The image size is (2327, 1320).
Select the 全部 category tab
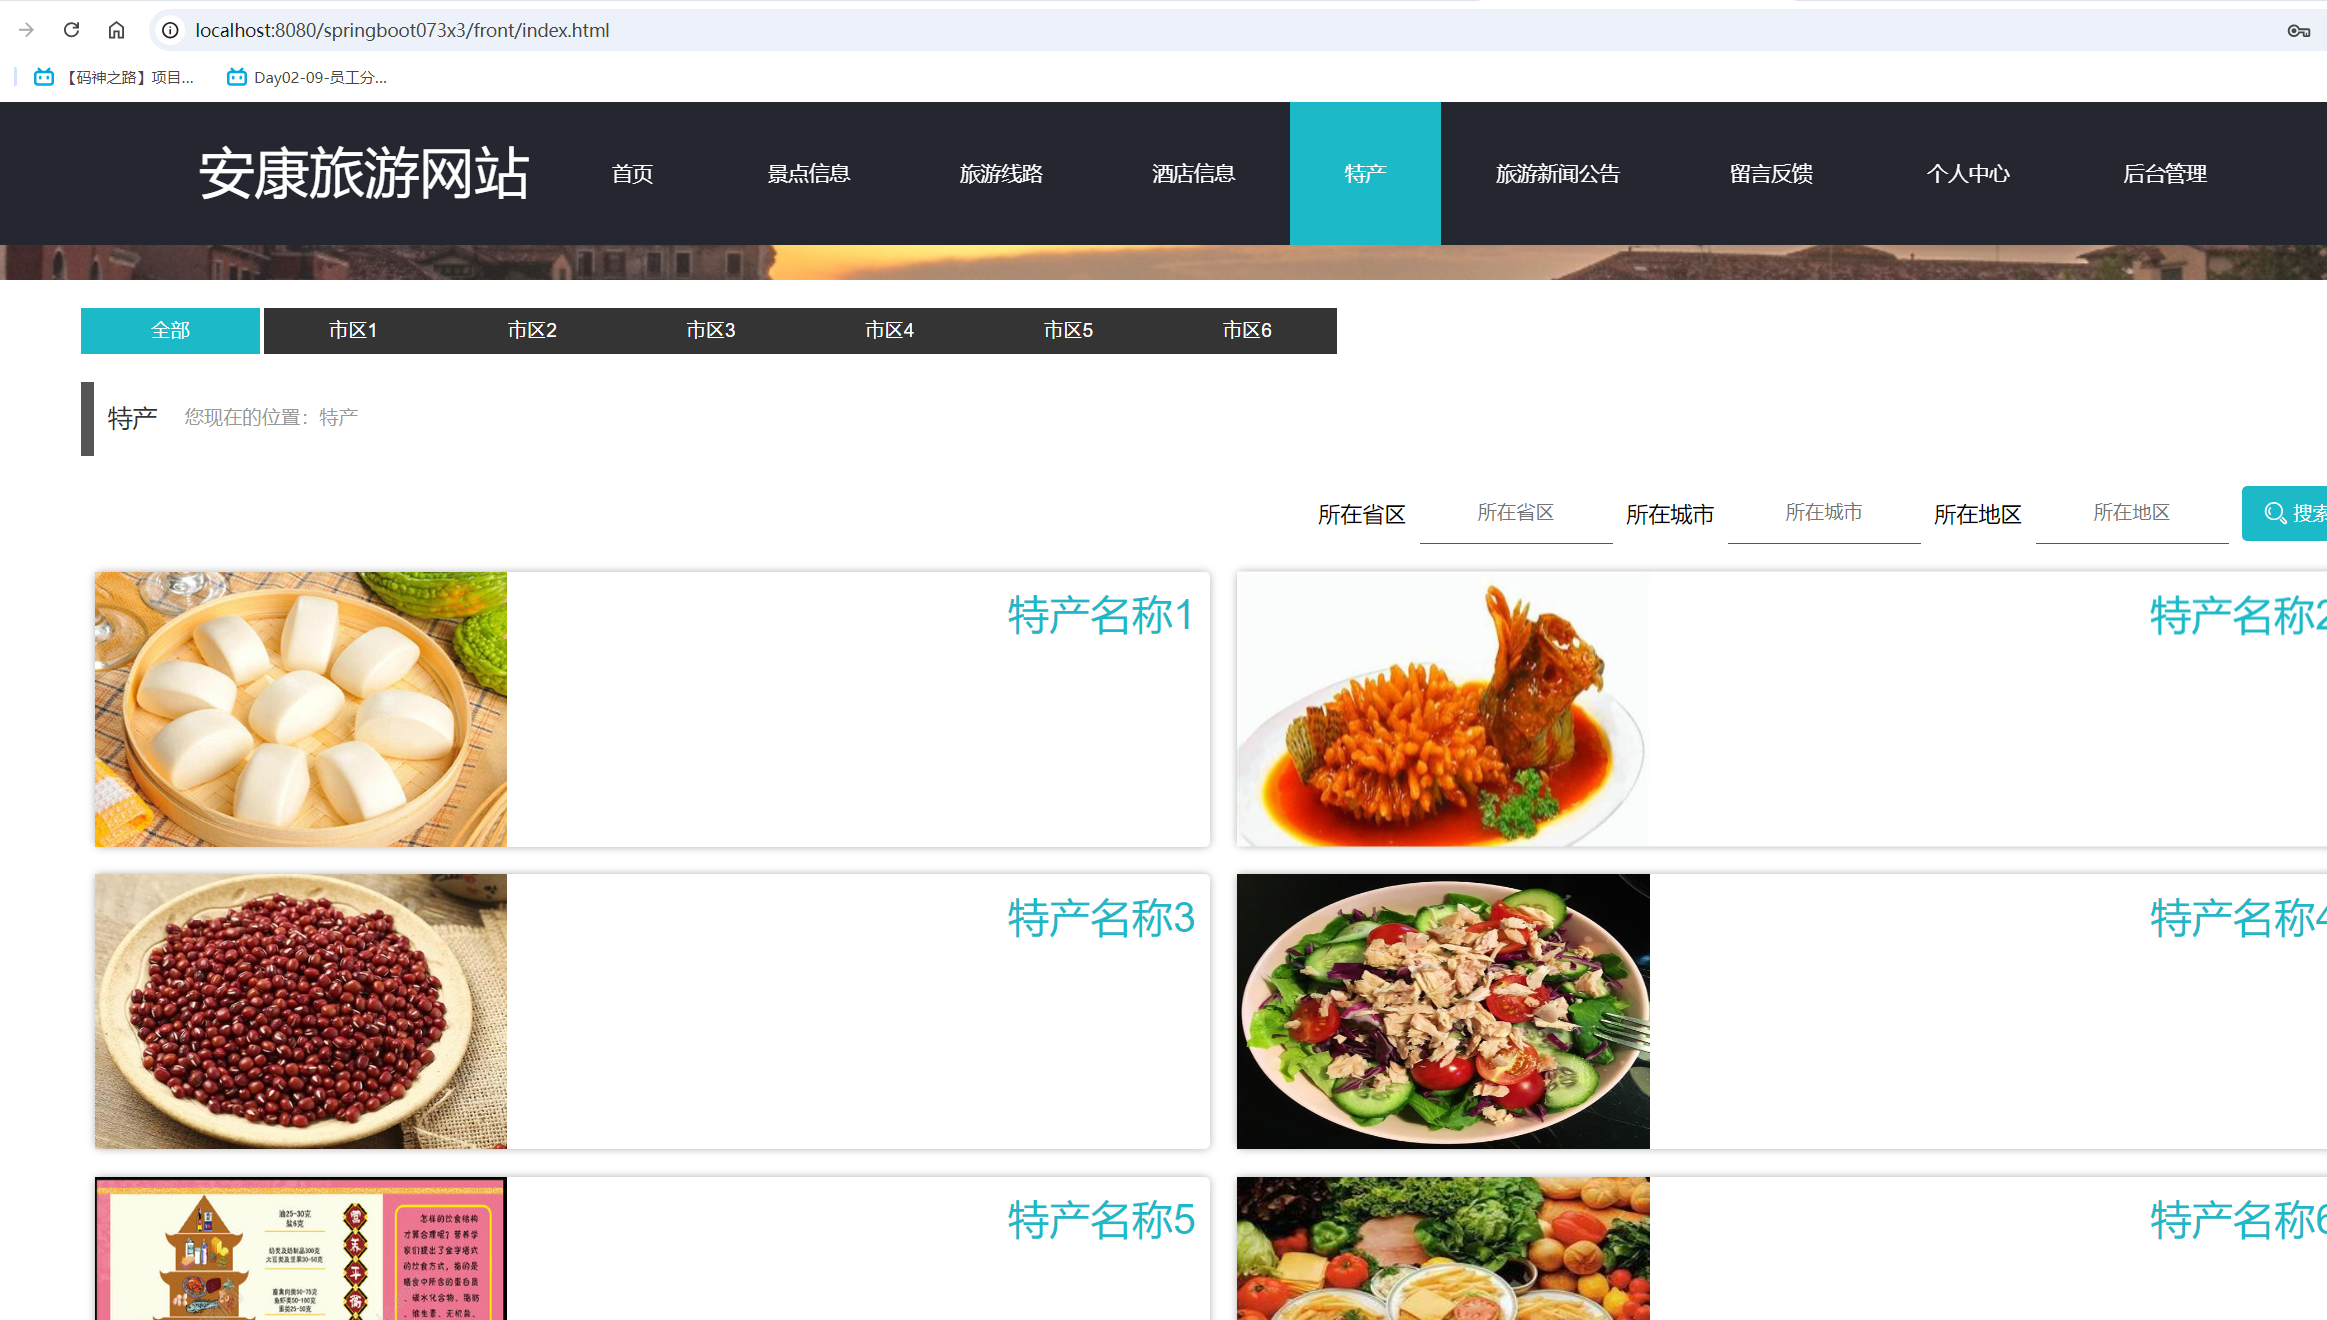170,330
